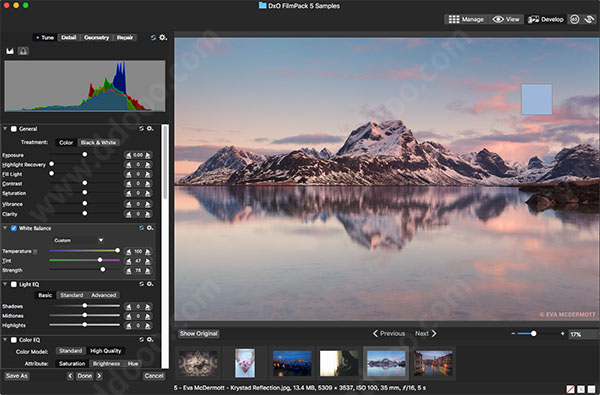
Task: Decrease Exposure value with left stepper arrow
Action: (129, 155)
